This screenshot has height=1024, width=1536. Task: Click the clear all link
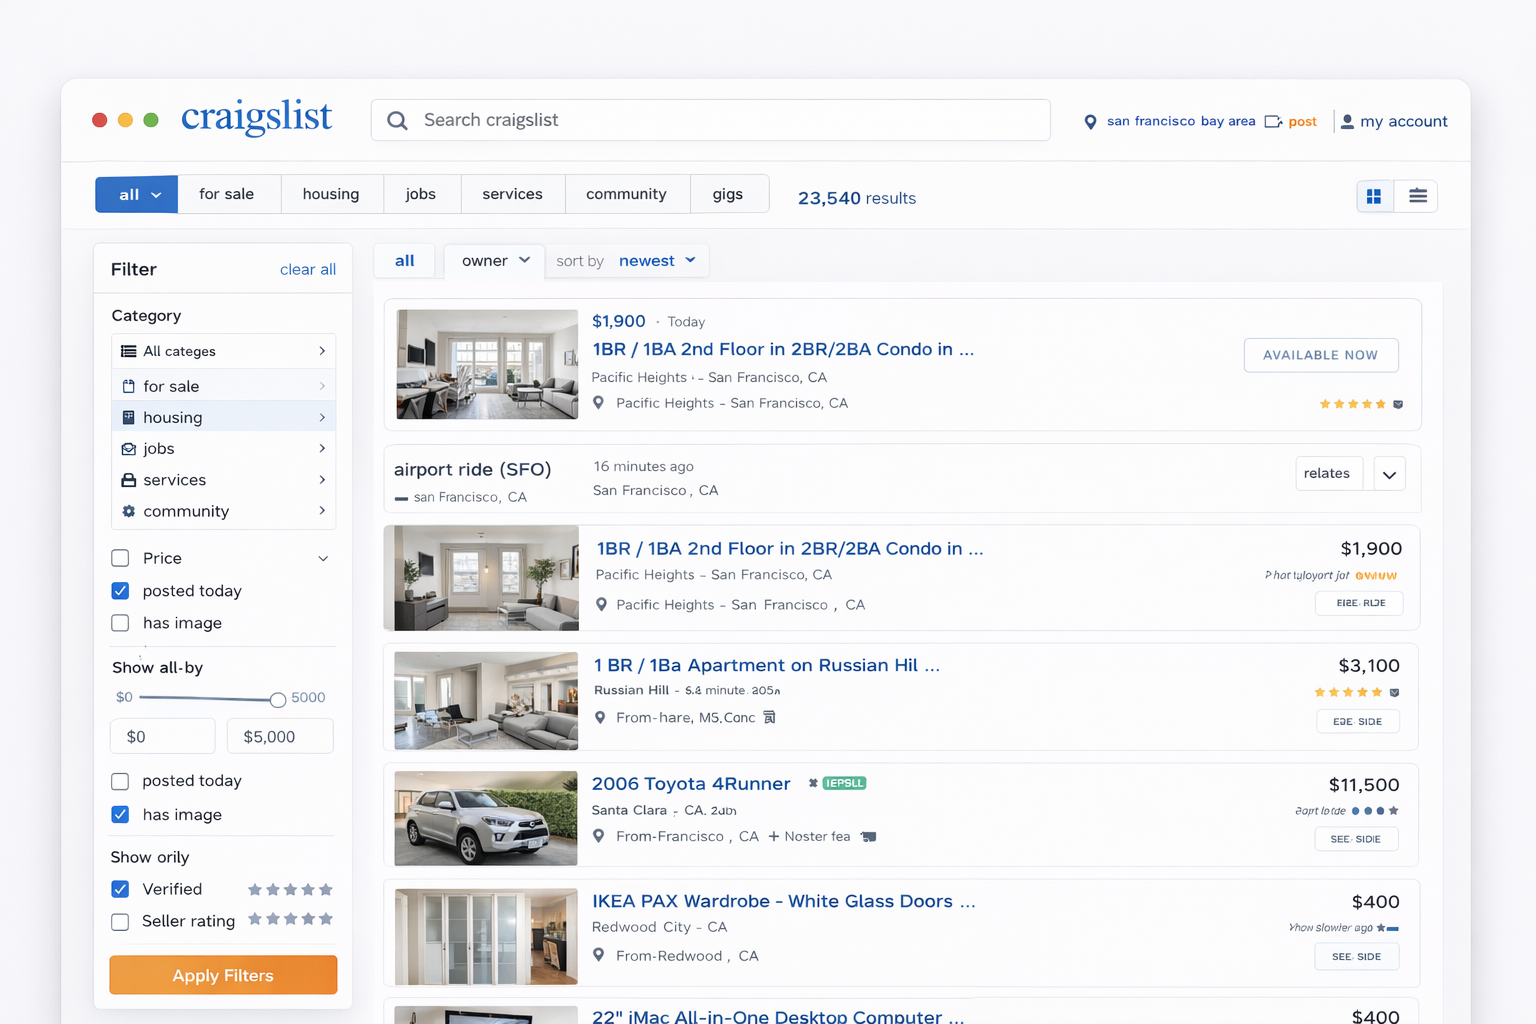[x=308, y=269]
